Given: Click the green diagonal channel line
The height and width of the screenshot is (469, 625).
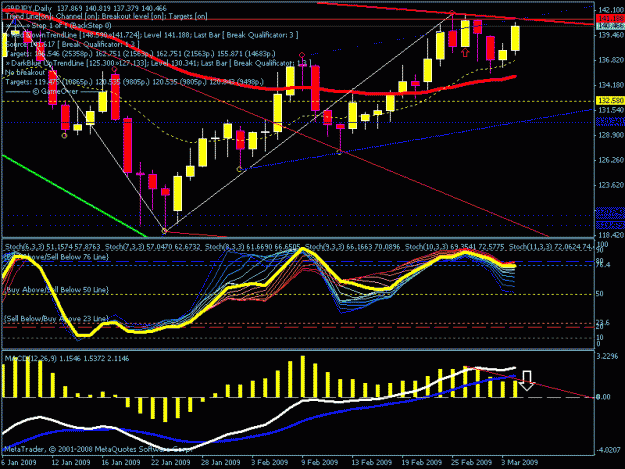Looking at the screenshot, I should [x=75, y=196].
